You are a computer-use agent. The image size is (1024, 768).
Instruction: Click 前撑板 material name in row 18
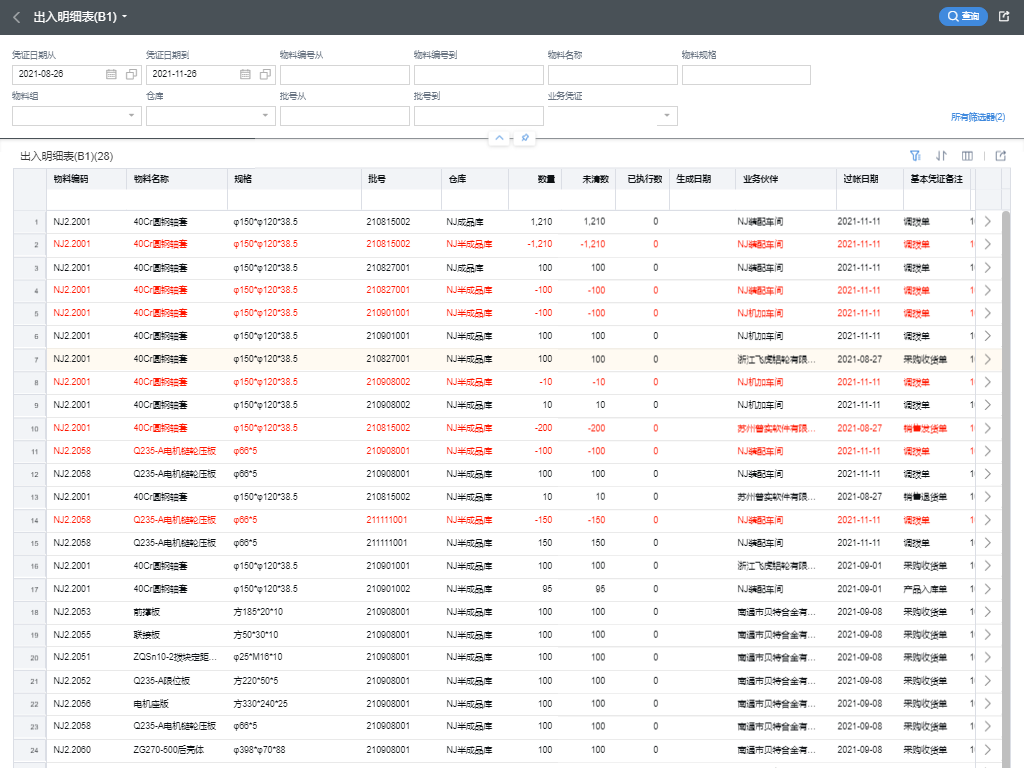tap(147, 612)
